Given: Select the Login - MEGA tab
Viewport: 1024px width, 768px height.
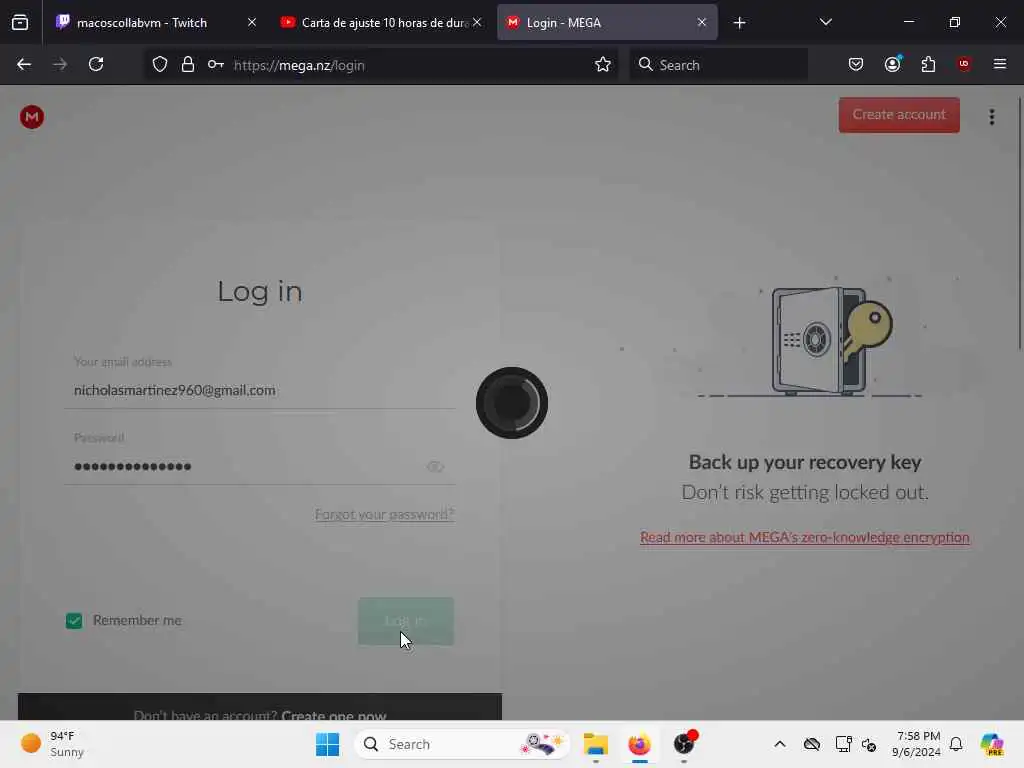Looking at the screenshot, I should tap(607, 23).
